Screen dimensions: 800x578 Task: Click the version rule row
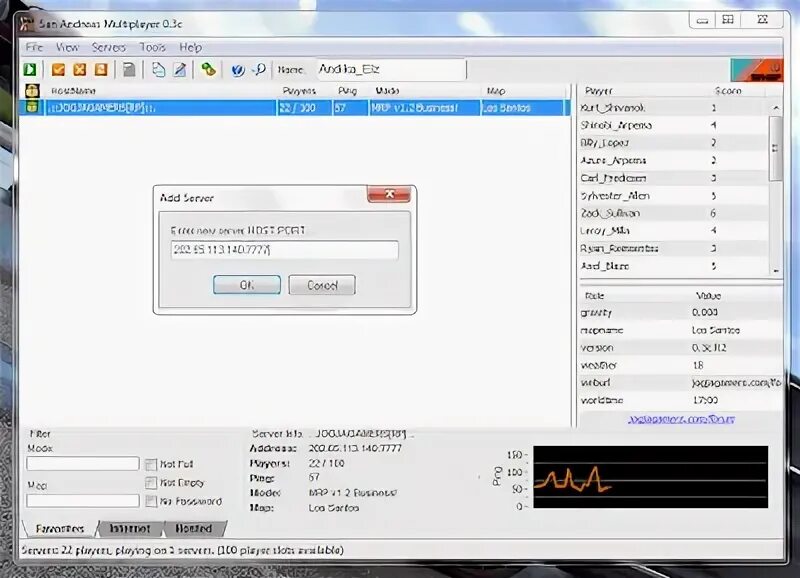(x=681, y=348)
